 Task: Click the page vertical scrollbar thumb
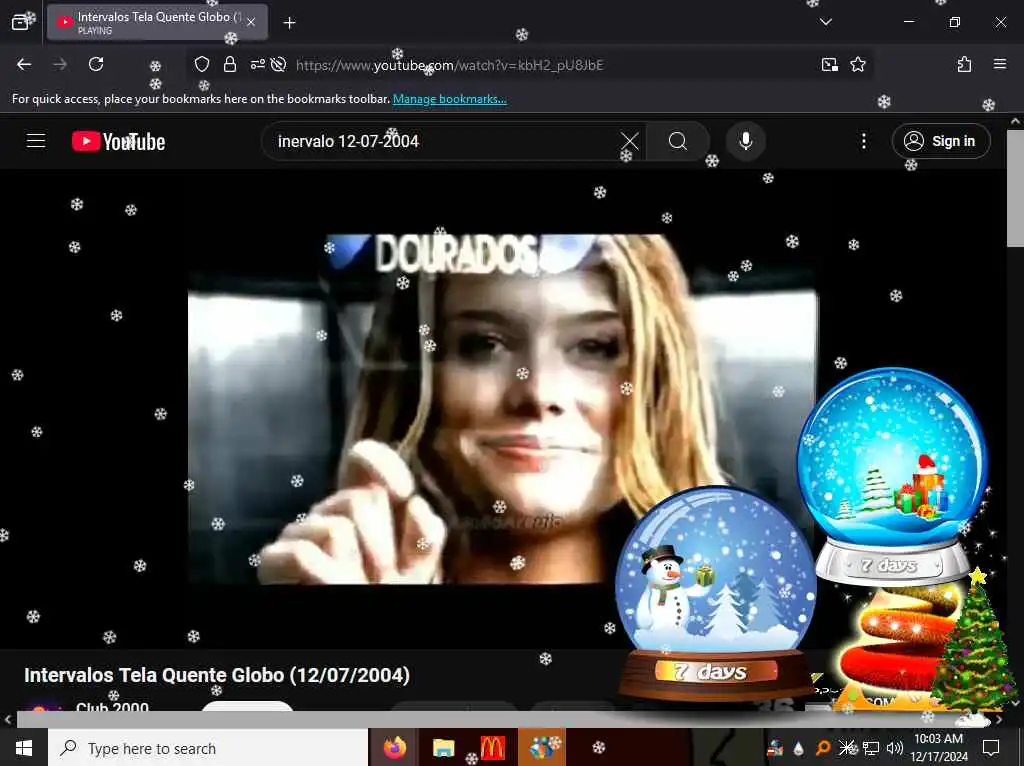coord(1015,188)
